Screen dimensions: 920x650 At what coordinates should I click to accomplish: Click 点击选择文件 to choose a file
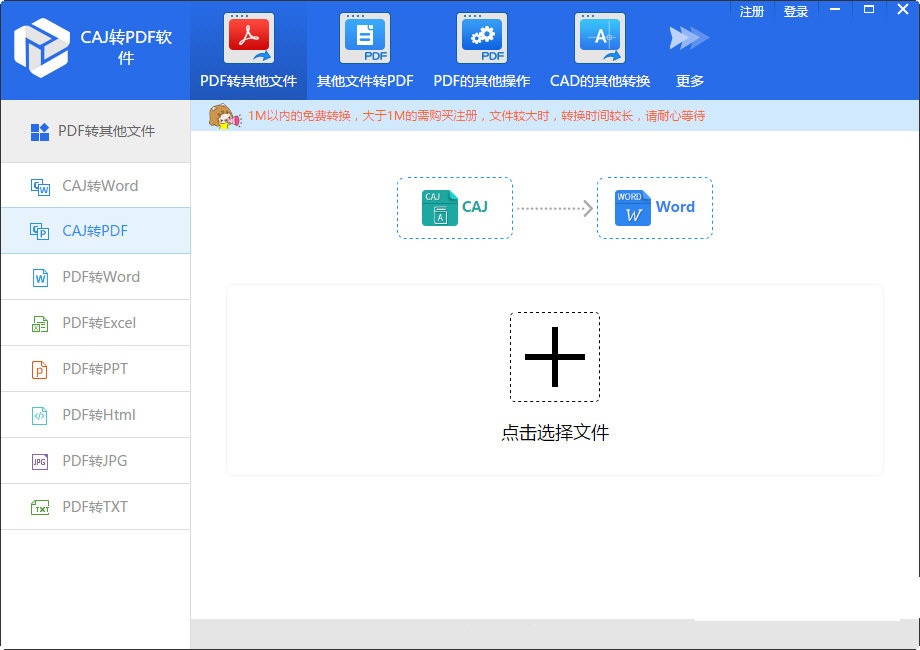[x=554, y=433]
